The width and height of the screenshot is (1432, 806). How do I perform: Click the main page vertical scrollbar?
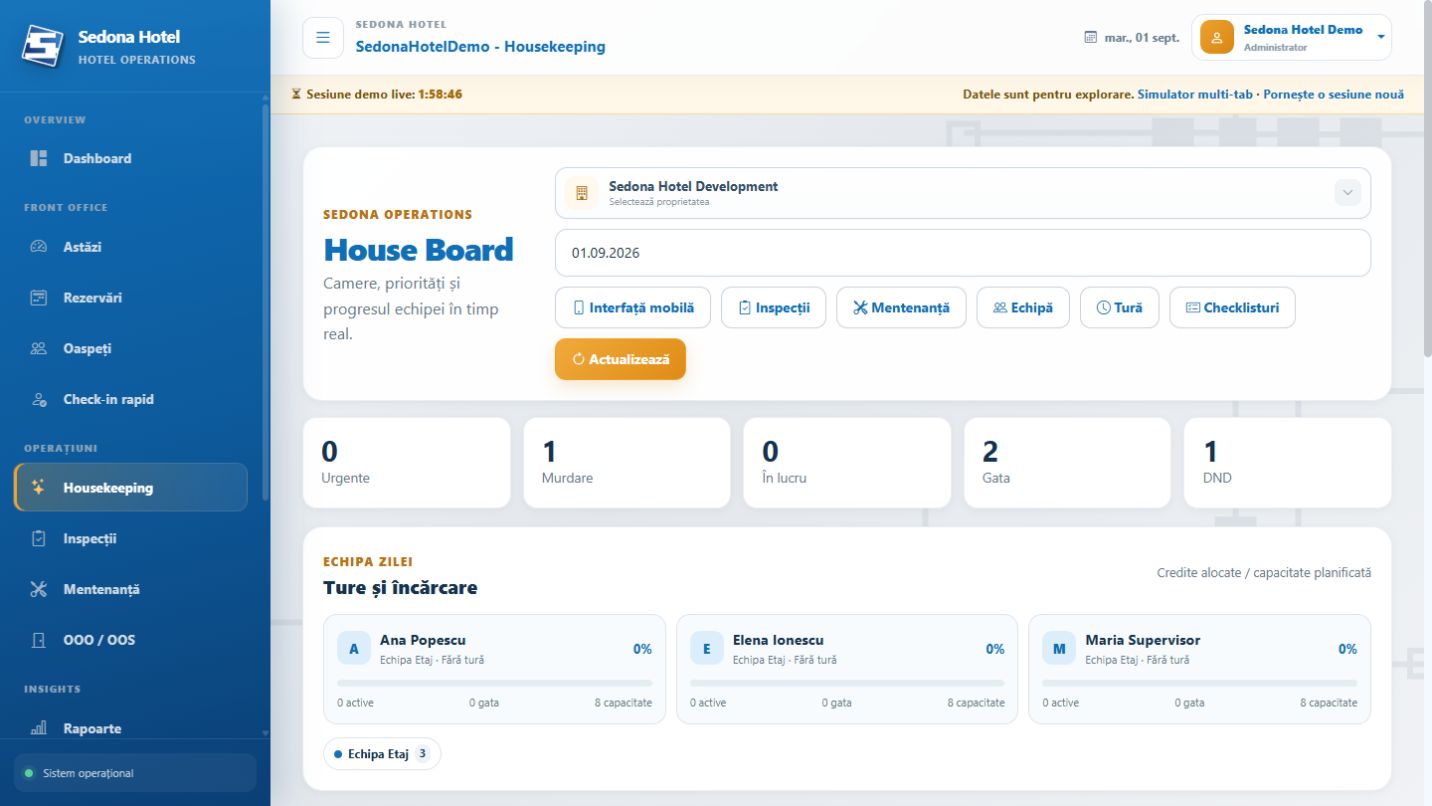(x=1427, y=180)
